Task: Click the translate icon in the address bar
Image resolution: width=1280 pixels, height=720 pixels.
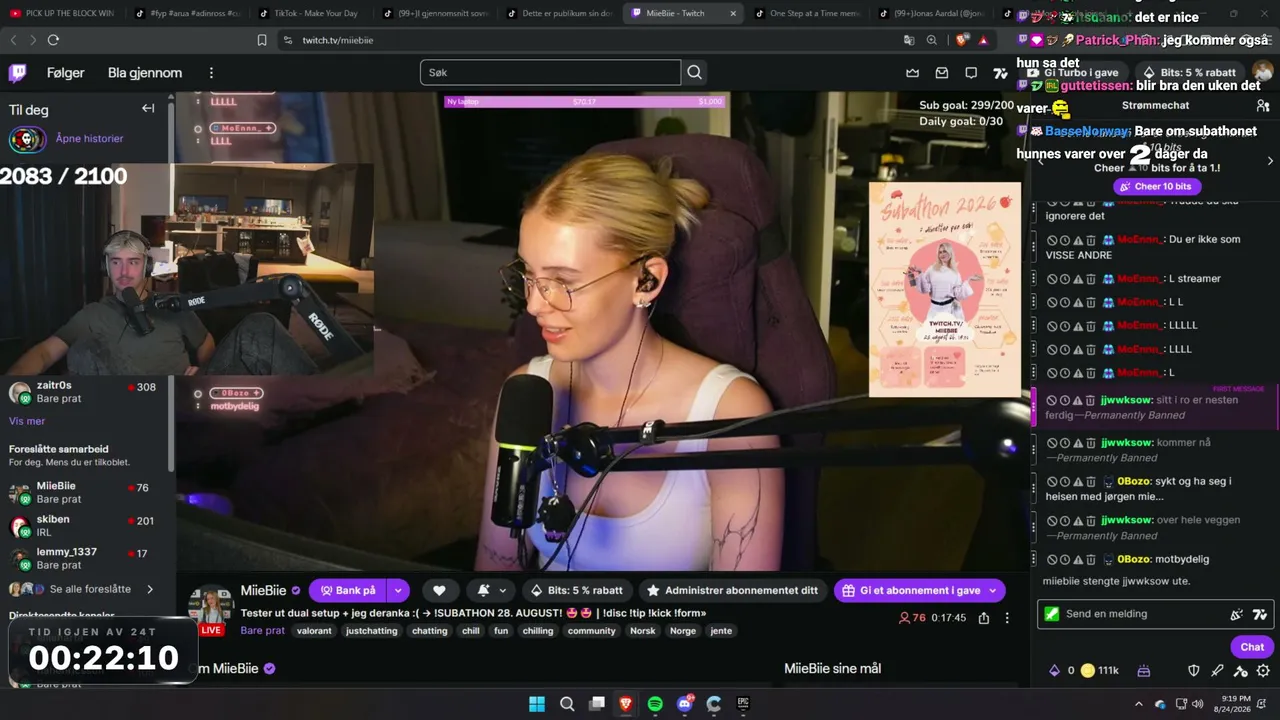Action: pyautogui.click(x=909, y=40)
